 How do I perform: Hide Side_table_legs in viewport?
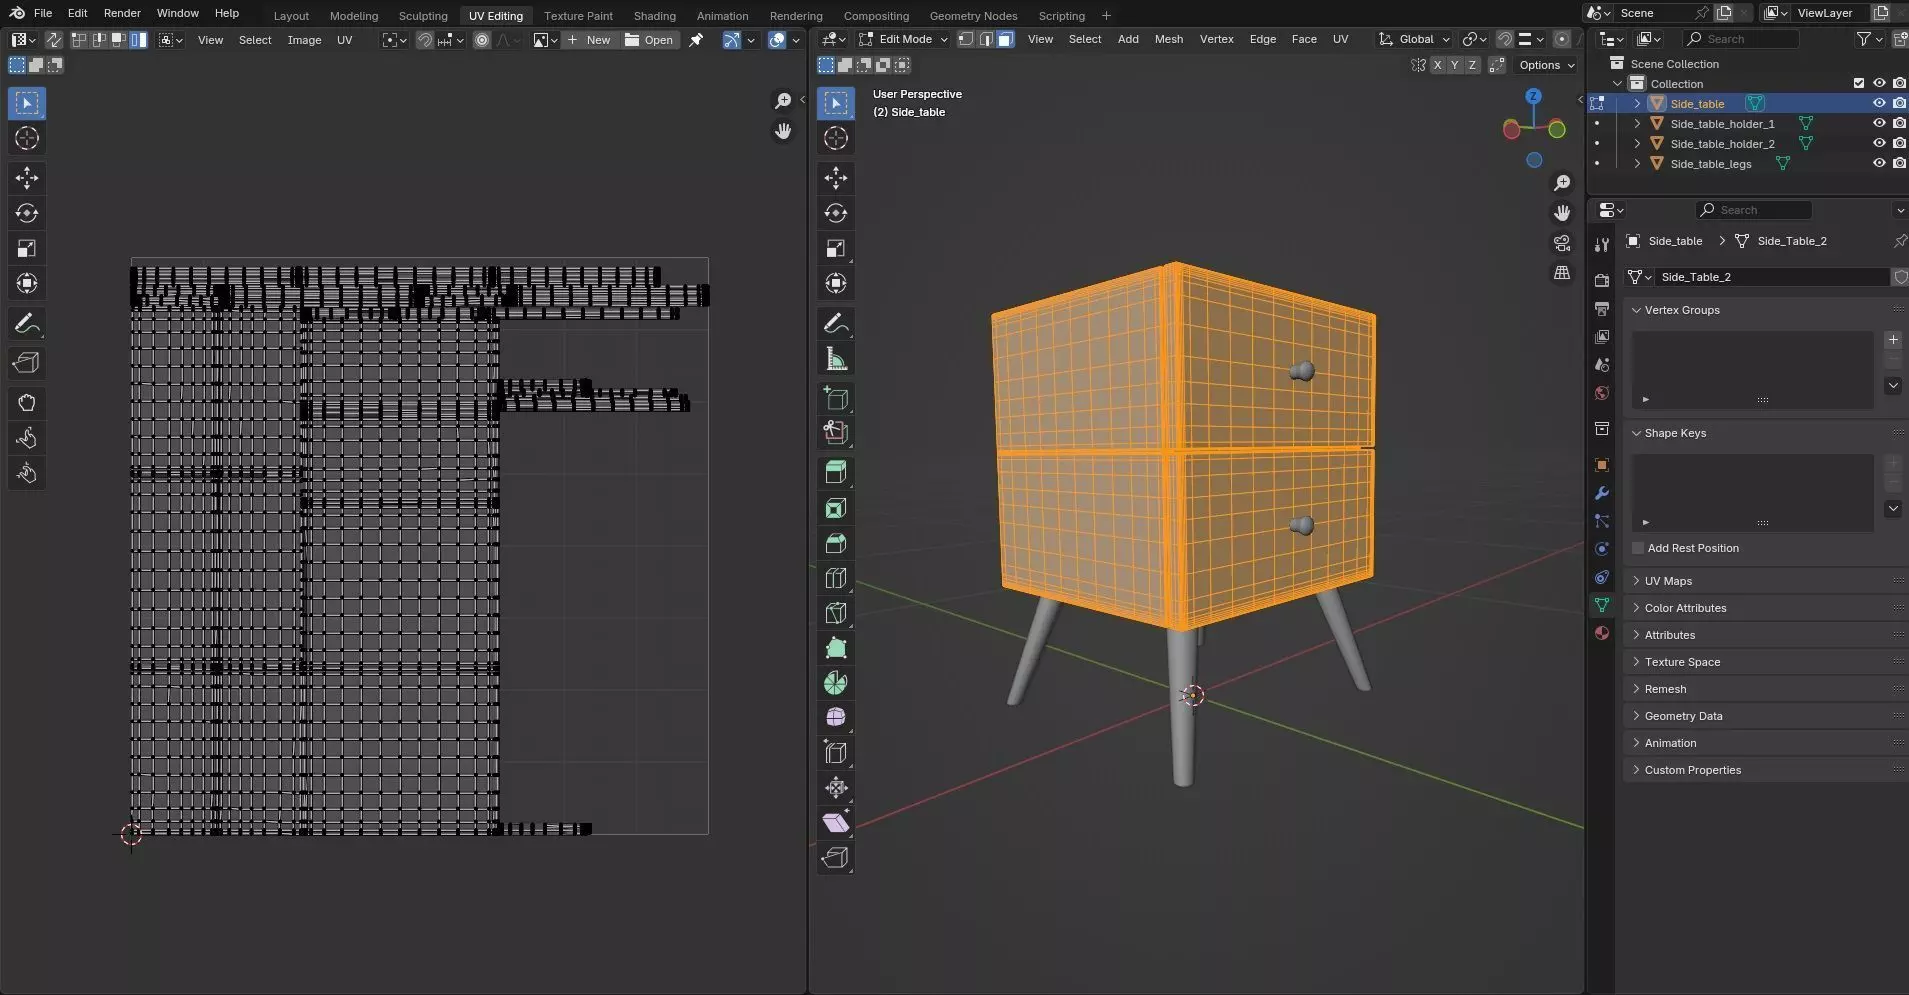[1879, 163]
